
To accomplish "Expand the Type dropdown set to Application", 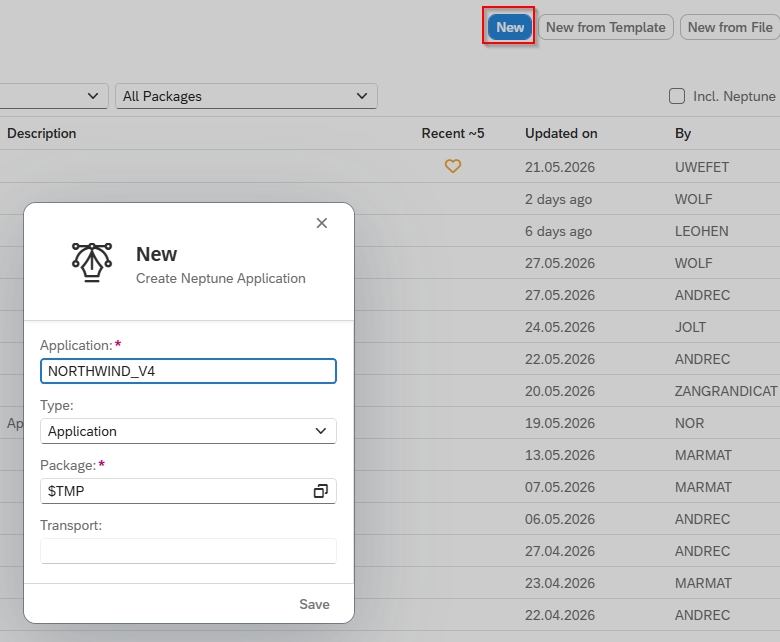I will click(188, 431).
